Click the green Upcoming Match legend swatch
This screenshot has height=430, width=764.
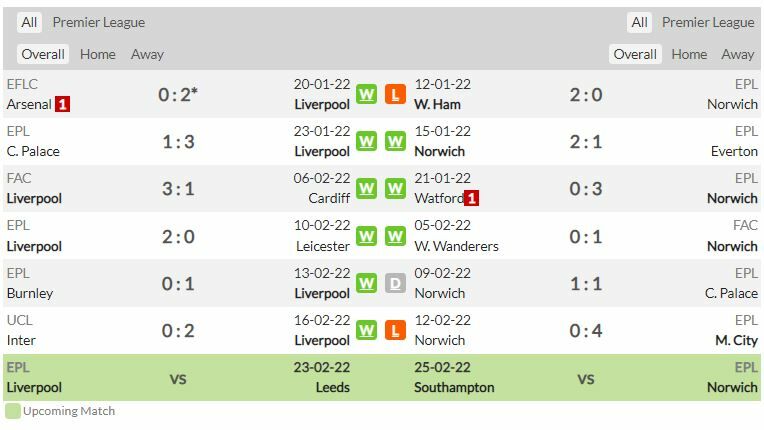coord(12,411)
